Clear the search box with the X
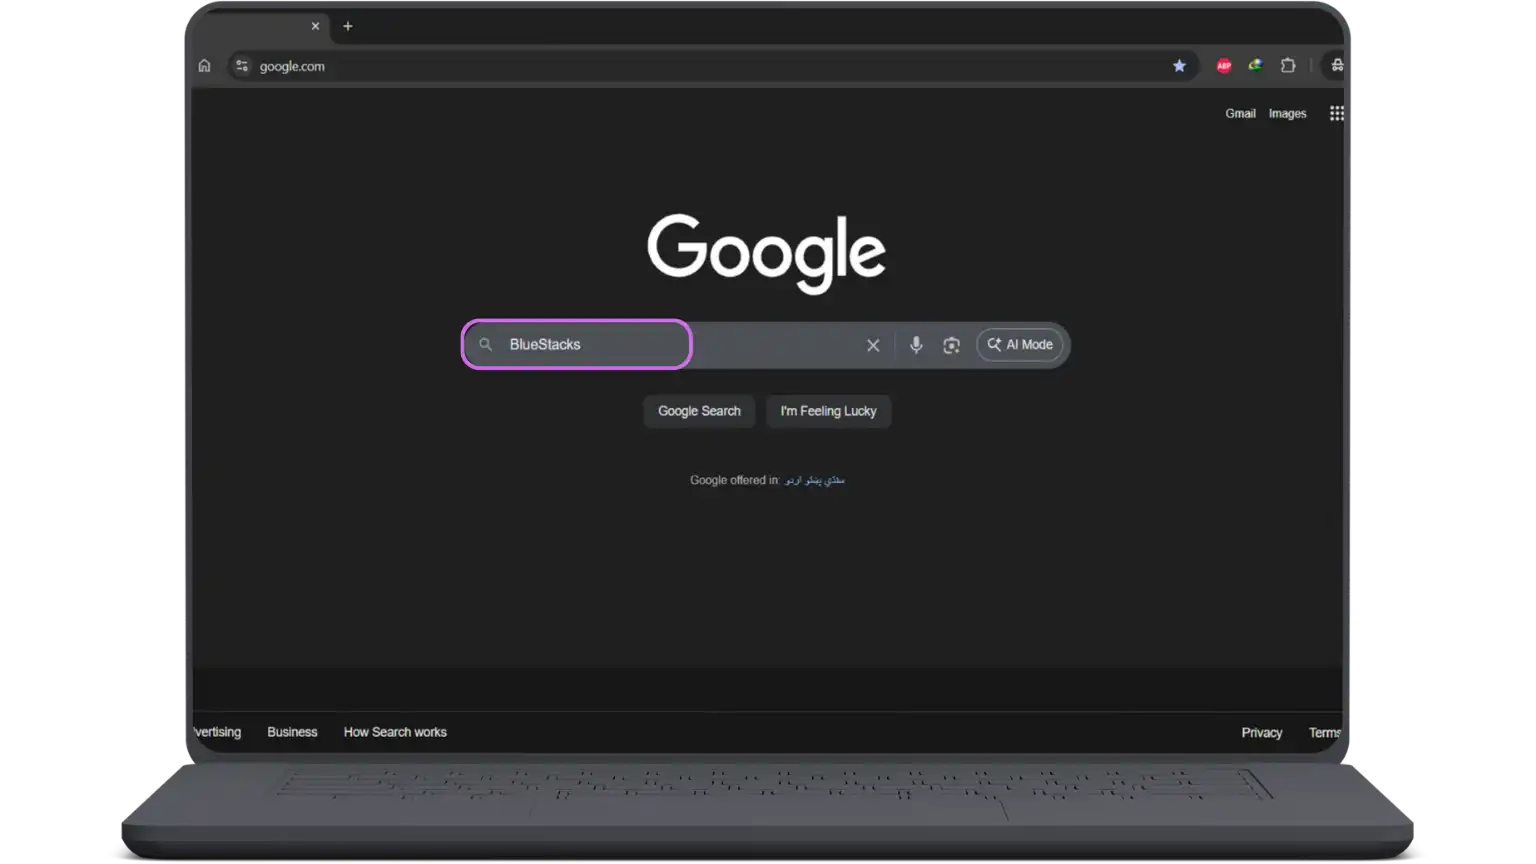1536x864 pixels. 873,345
